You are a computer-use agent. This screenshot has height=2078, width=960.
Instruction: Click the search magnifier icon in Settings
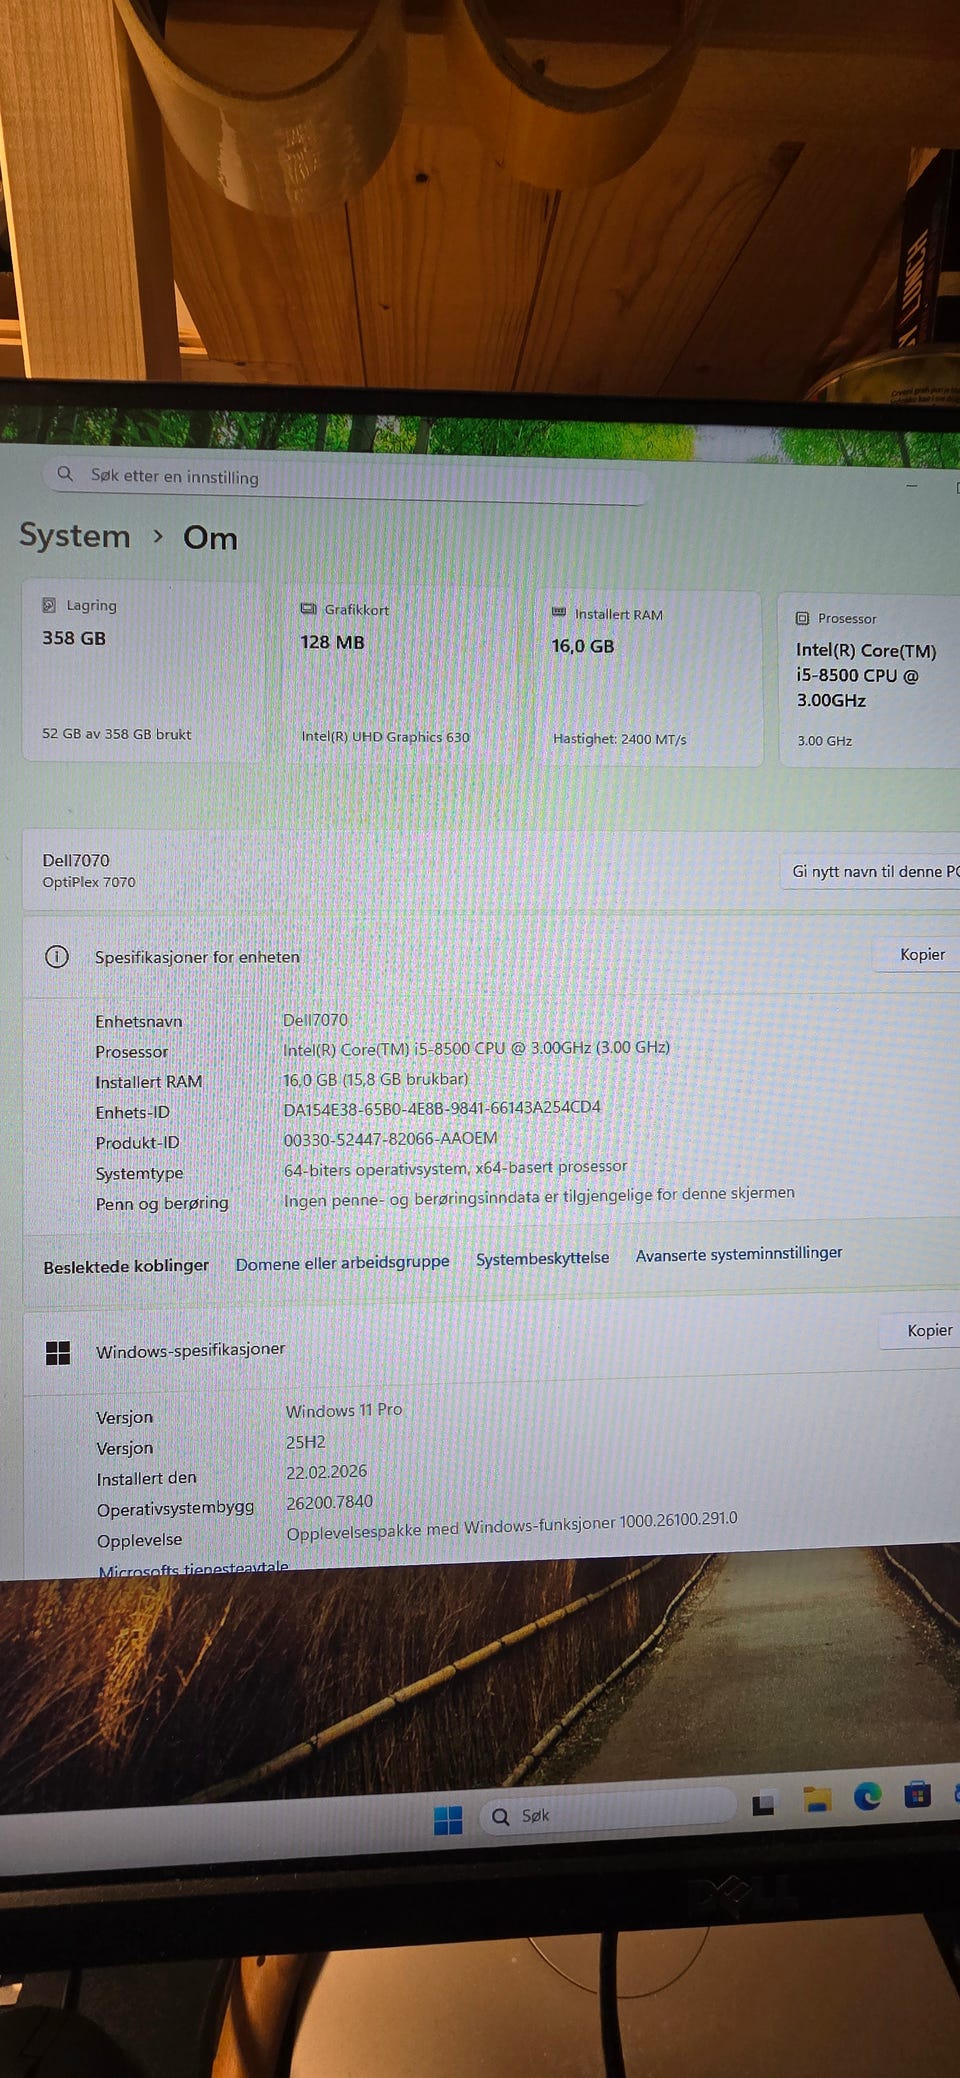pos(65,473)
